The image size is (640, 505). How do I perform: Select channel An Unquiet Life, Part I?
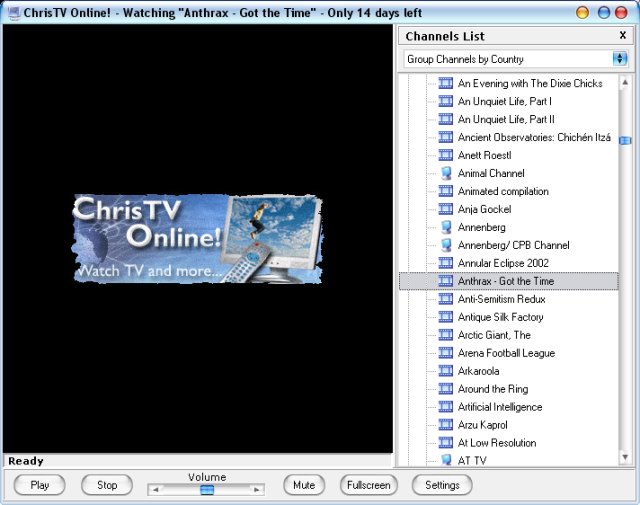point(505,101)
